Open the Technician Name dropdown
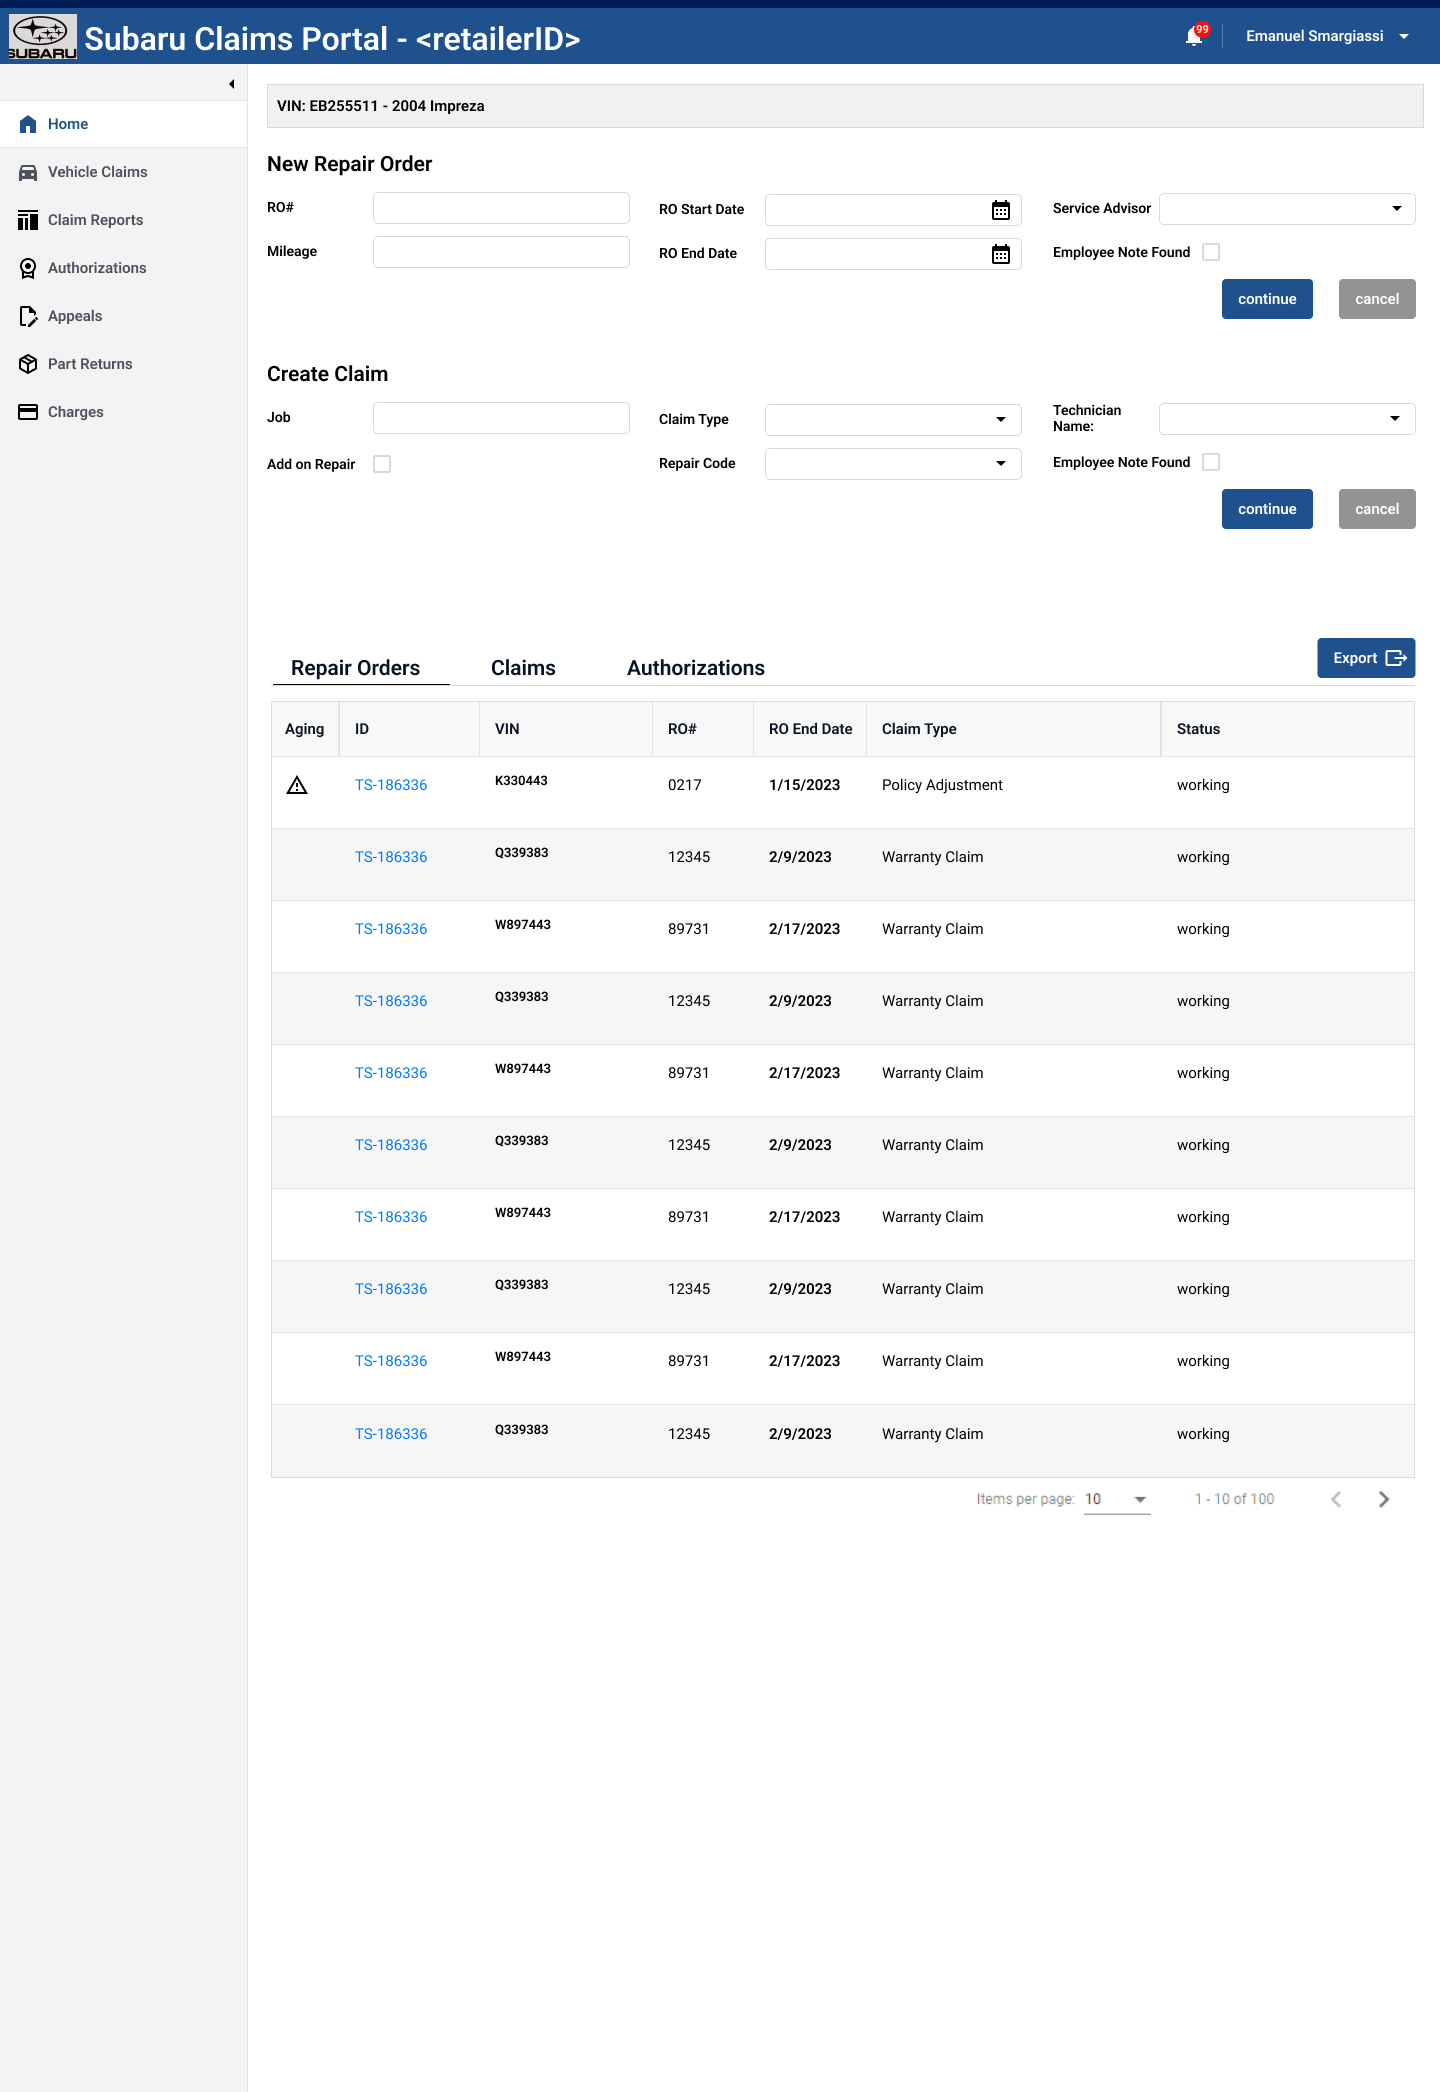This screenshot has height=2092, width=1440. pyautogui.click(x=1286, y=418)
